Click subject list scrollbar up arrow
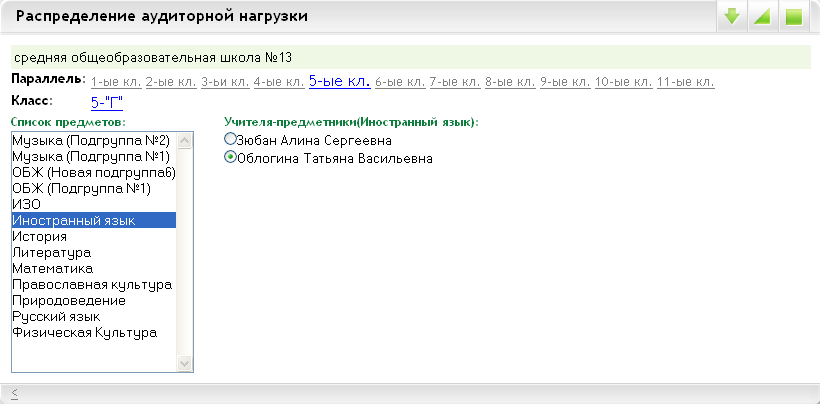Screen dimensions: 820x404 pyautogui.click(x=185, y=141)
